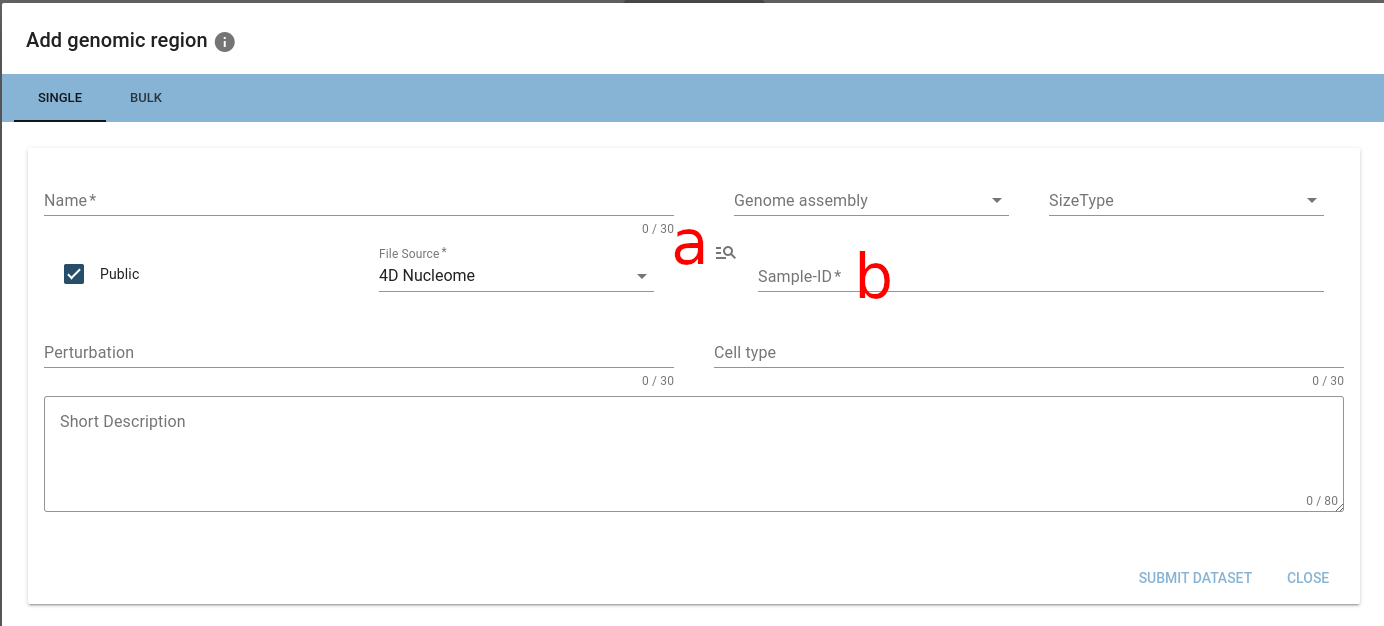Click inside the Name input field

(x=300, y=200)
